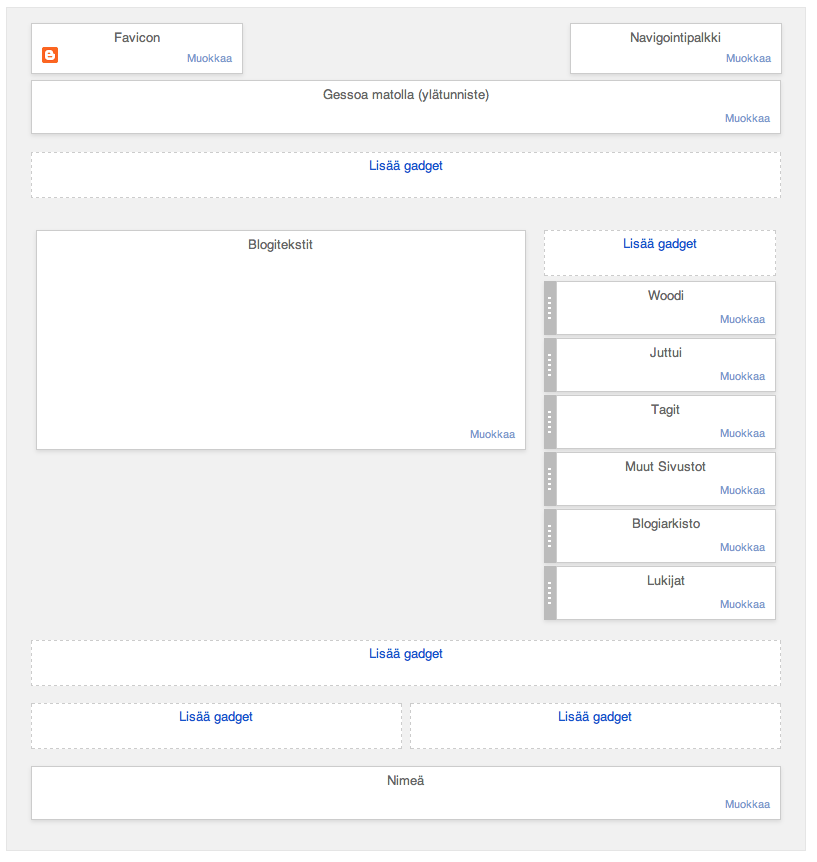The image size is (817, 862).
Task: Grab the drag handle of the Woodi gadget
Action: point(550,308)
